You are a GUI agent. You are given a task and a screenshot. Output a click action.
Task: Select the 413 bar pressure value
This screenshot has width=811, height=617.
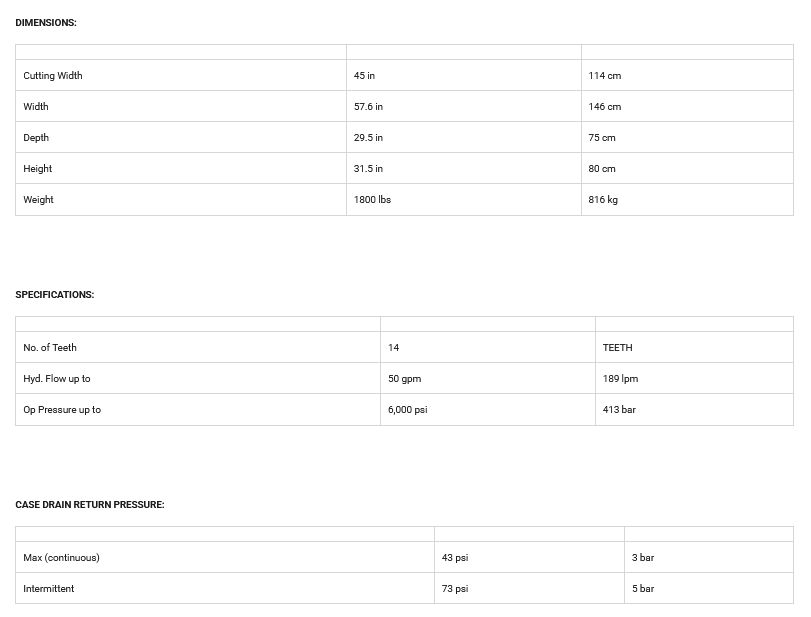pyautogui.click(x=619, y=410)
